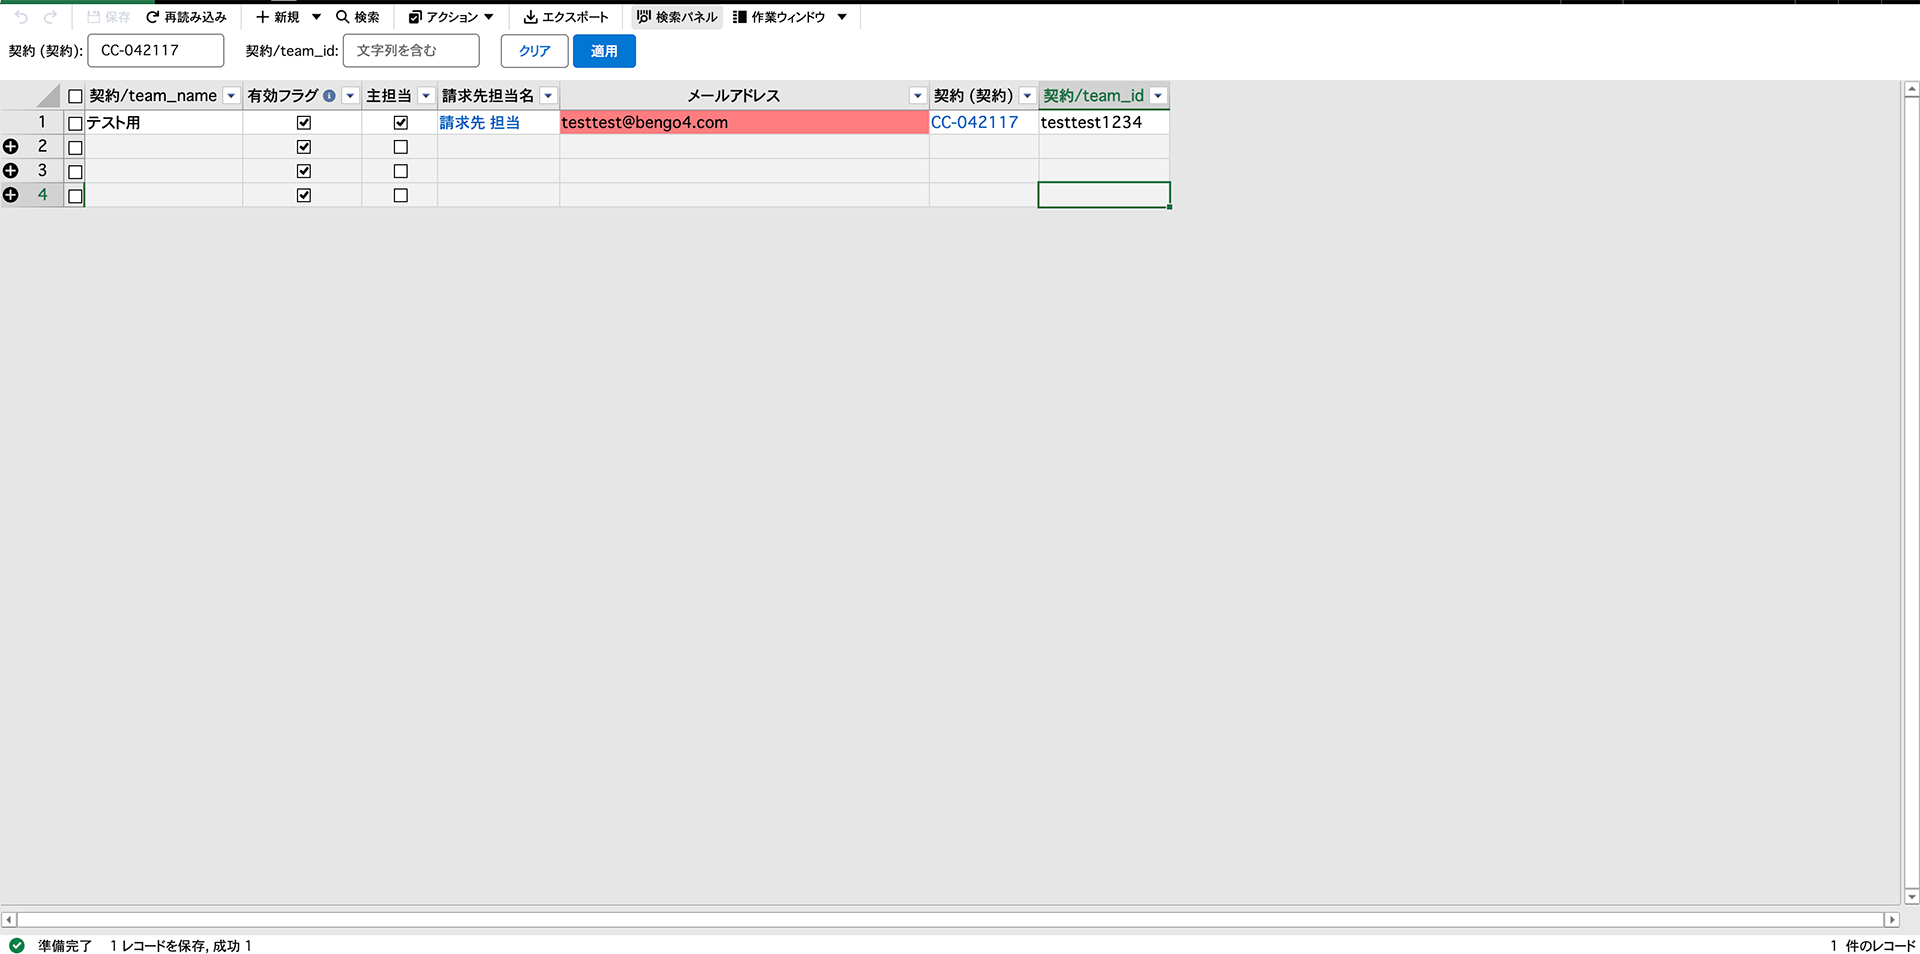Open the アクション menu
Viewport: 1920px width, 954px height.
451,17
